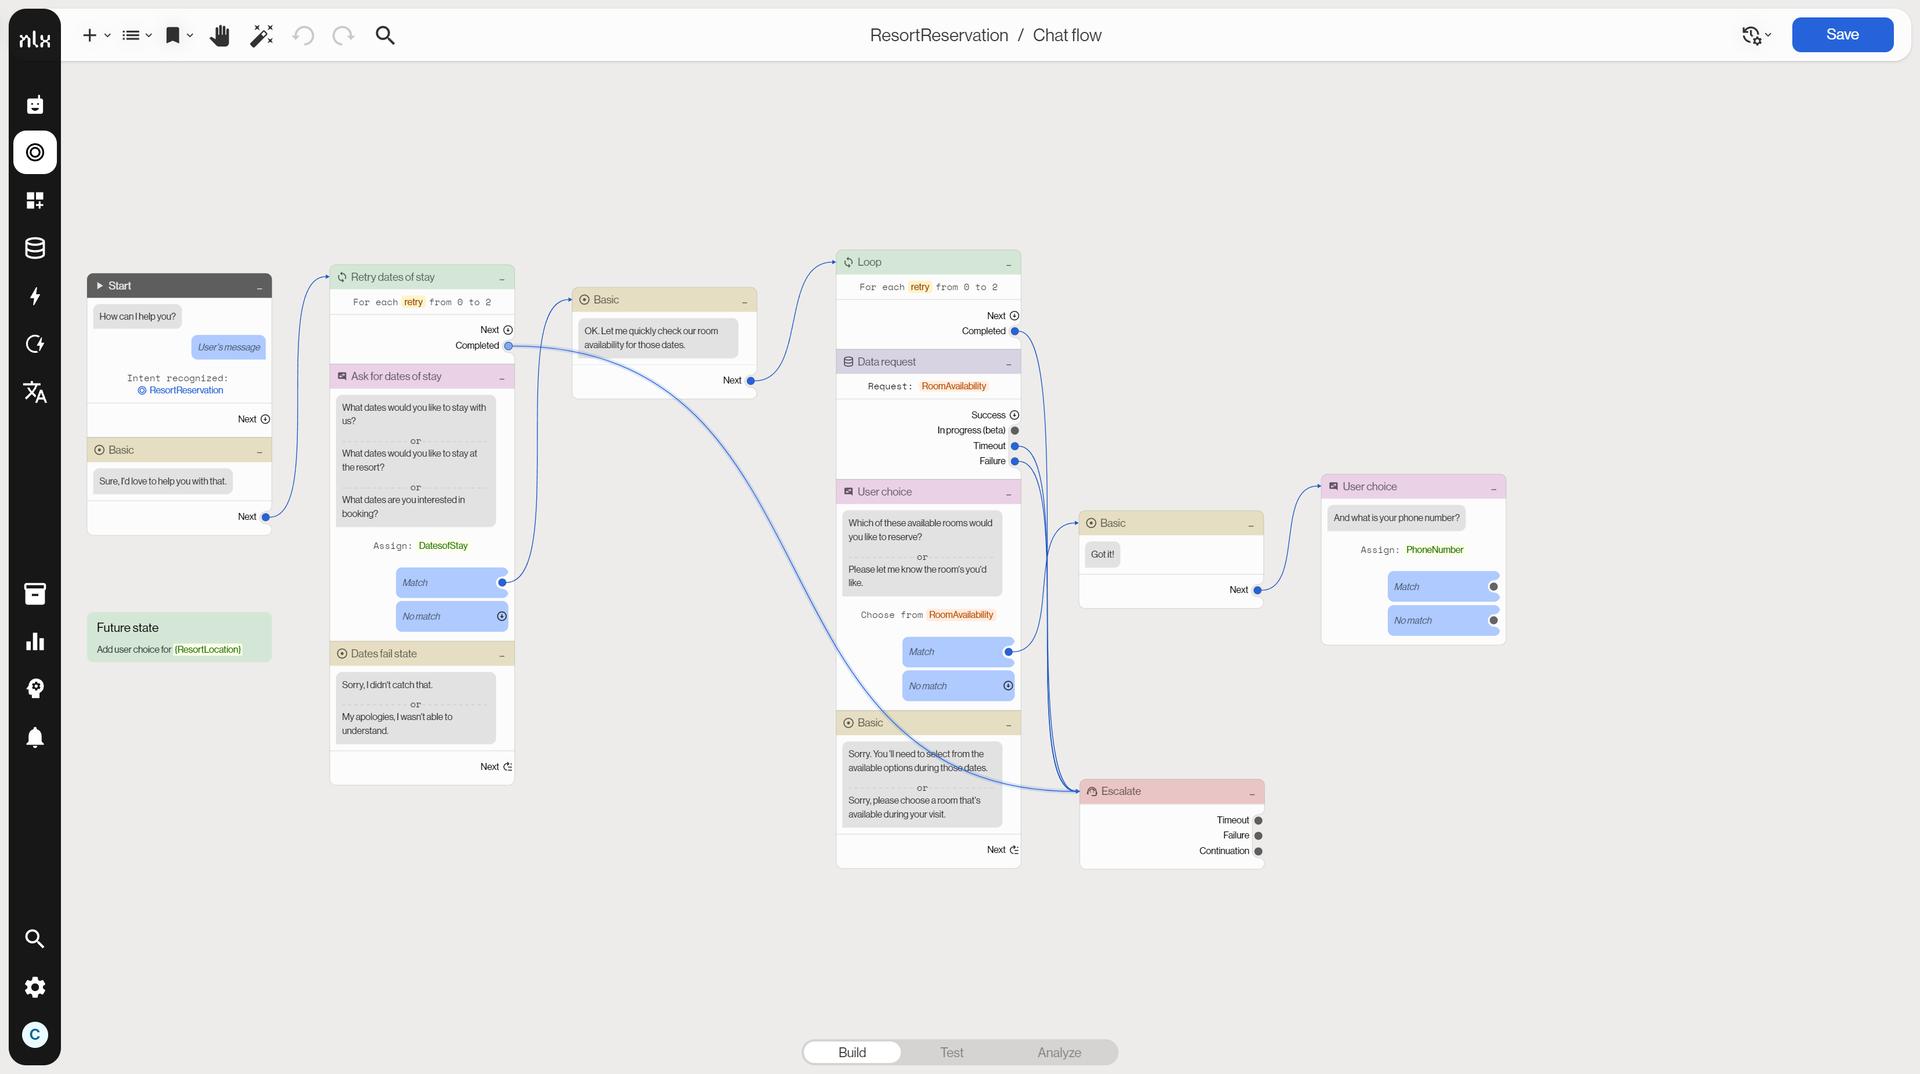Open the analytics bar chart icon
Image resolution: width=1920 pixels, height=1074 pixels.
(x=35, y=642)
